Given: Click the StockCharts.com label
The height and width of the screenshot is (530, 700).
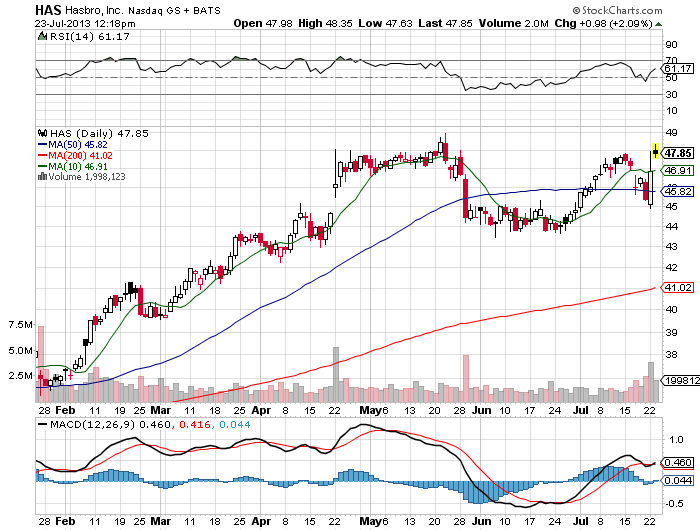Looking at the screenshot, I should pos(618,10).
